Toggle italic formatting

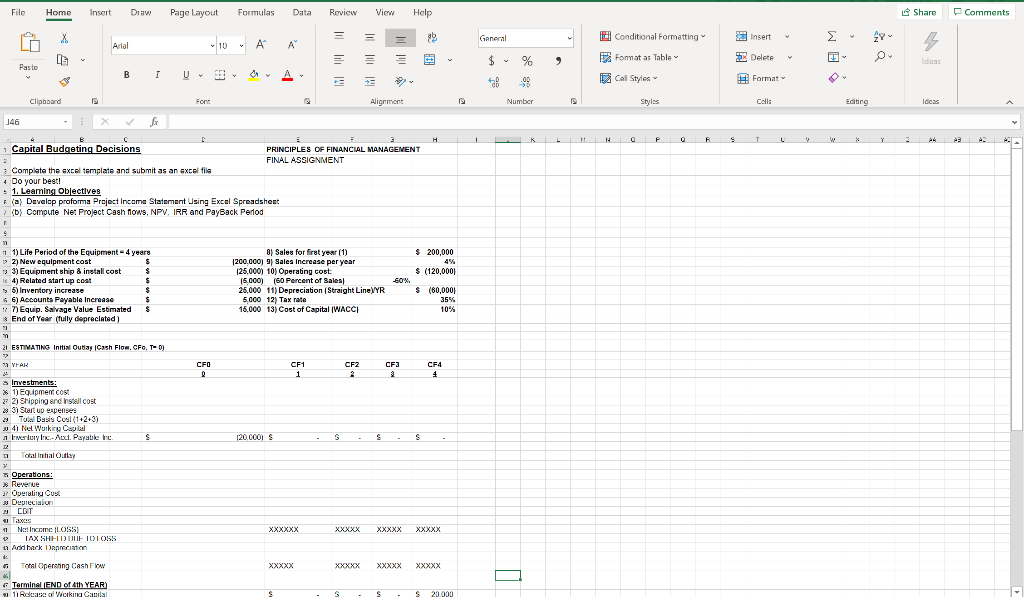point(156,74)
